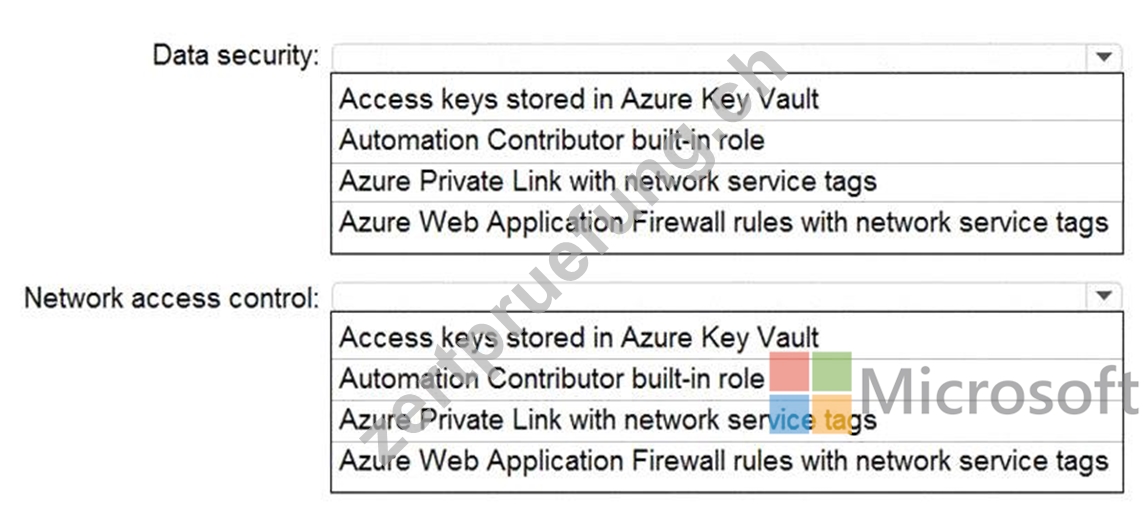Click the green square of Microsoft logo
This screenshot has width=1146, height=507.
coord(832,372)
